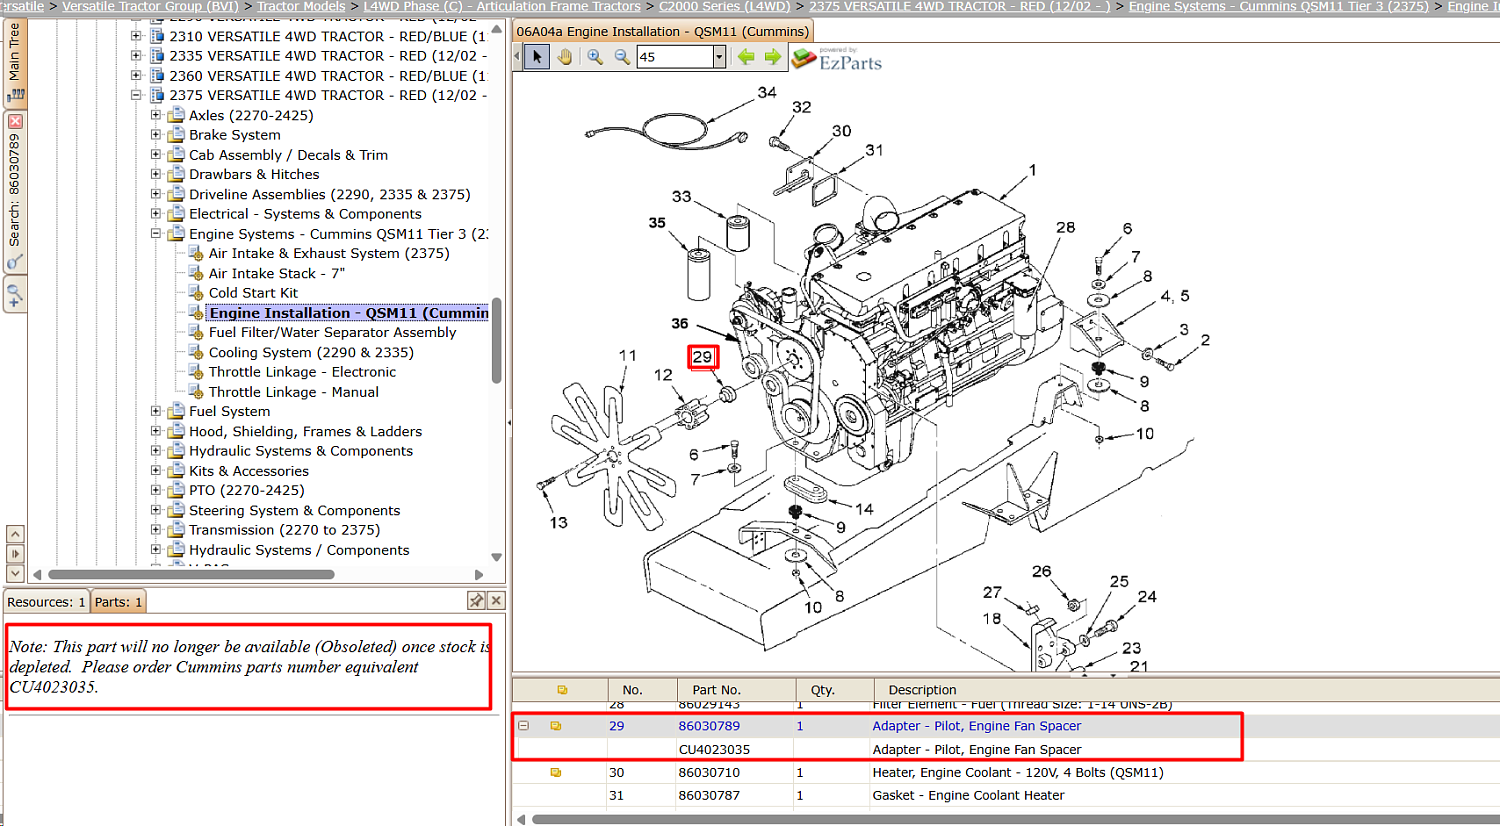Click the zoom percentage input field

pos(675,57)
